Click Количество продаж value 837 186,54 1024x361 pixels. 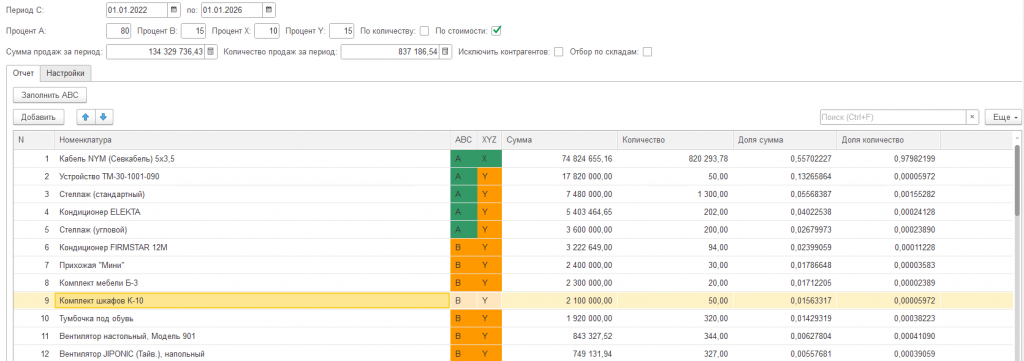391,52
